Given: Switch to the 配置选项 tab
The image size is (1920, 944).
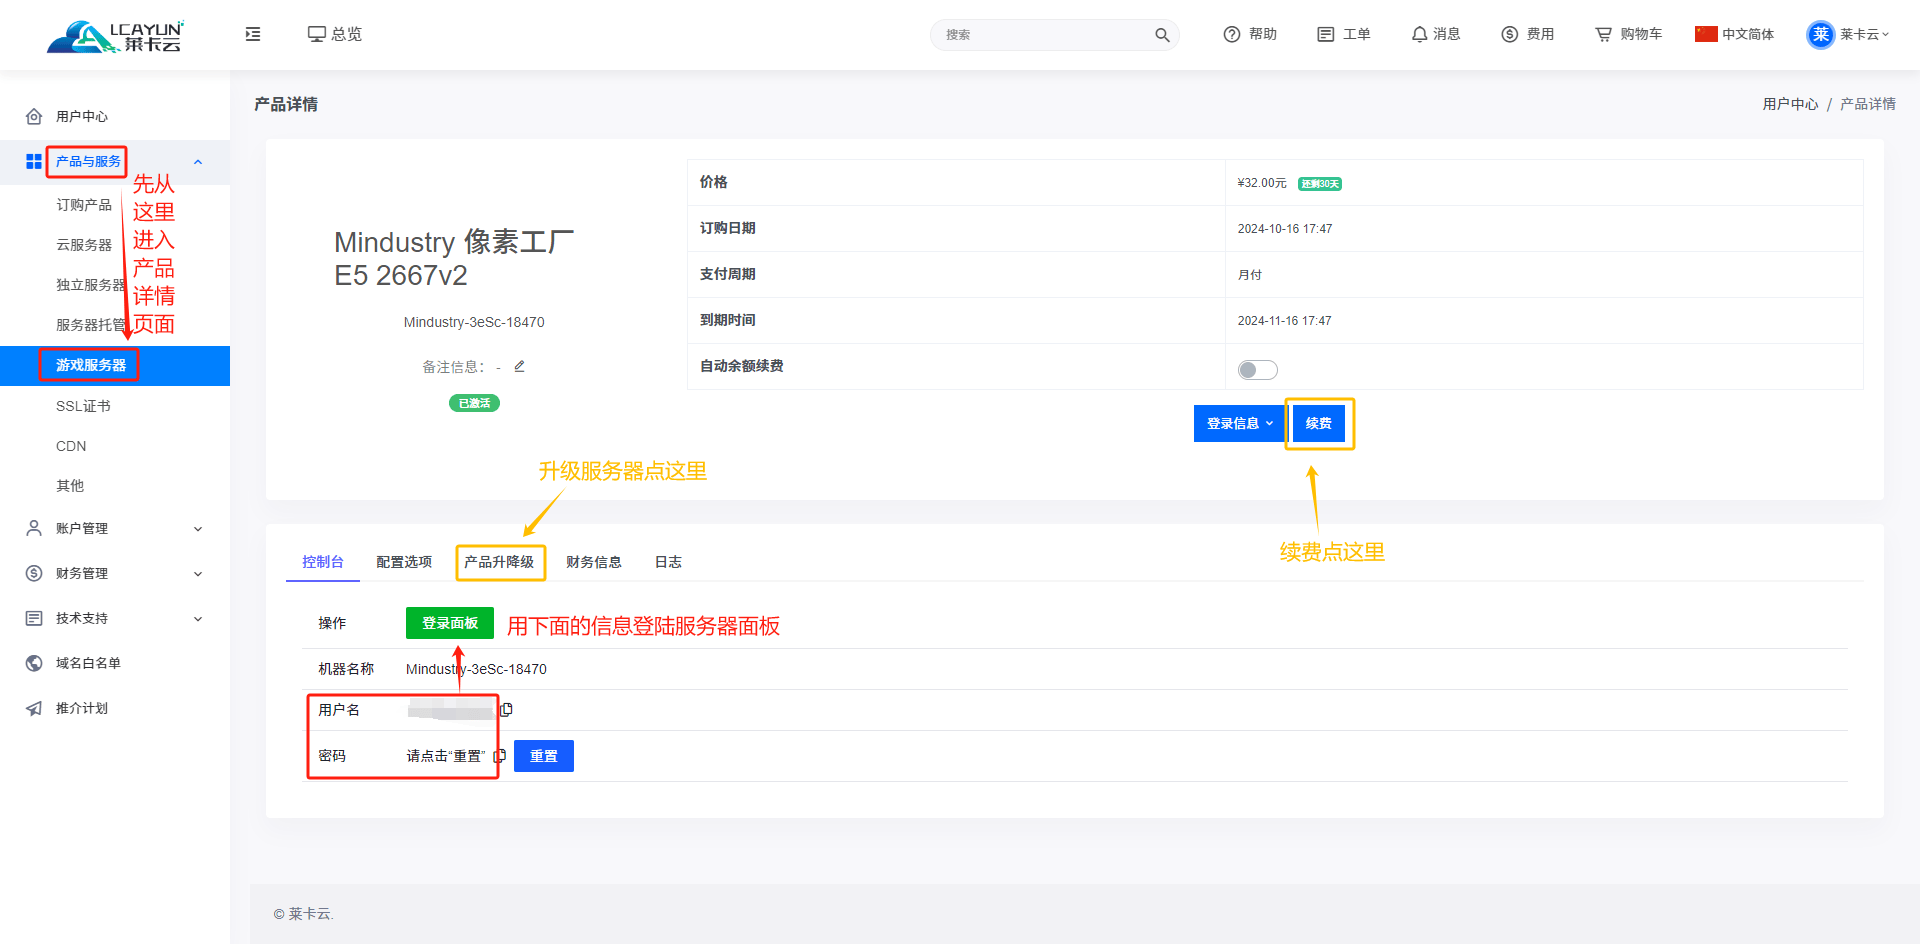Looking at the screenshot, I should click(x=404, y=562).
